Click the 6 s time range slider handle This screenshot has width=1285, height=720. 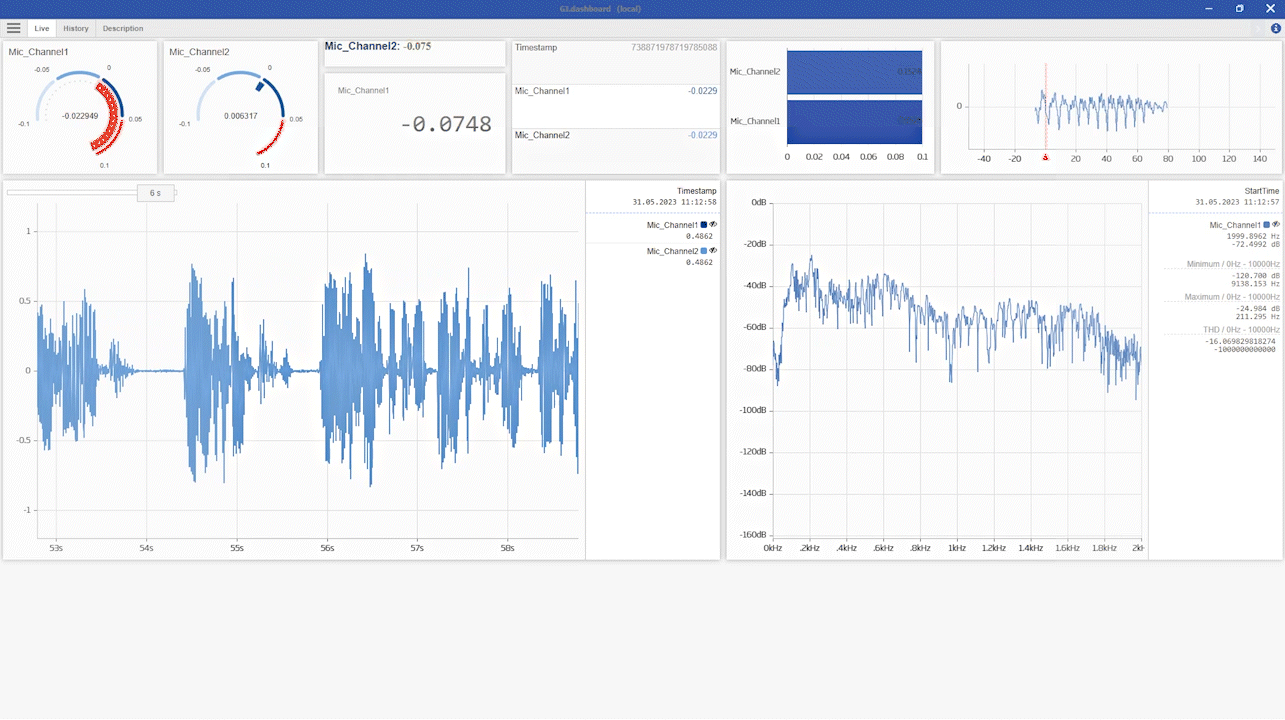[x=155, y=193]
